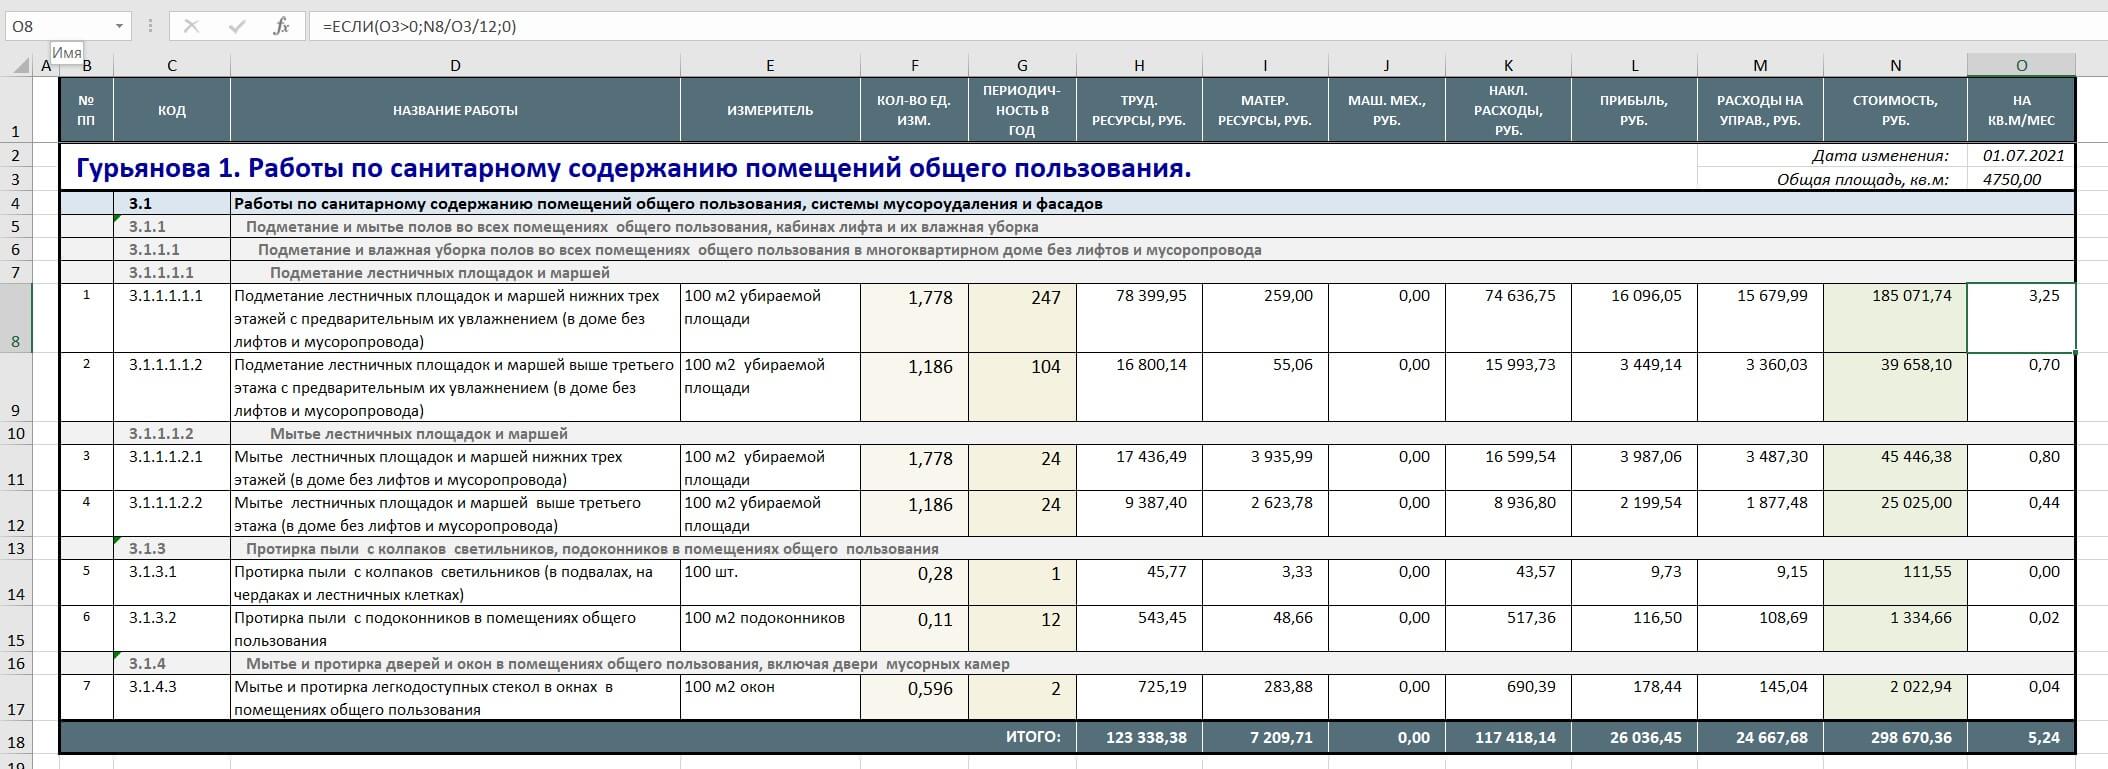Viewport: 2108px width, 769px height.
Task: Select labor cell 78 399,95
Action: [1139, 318]
